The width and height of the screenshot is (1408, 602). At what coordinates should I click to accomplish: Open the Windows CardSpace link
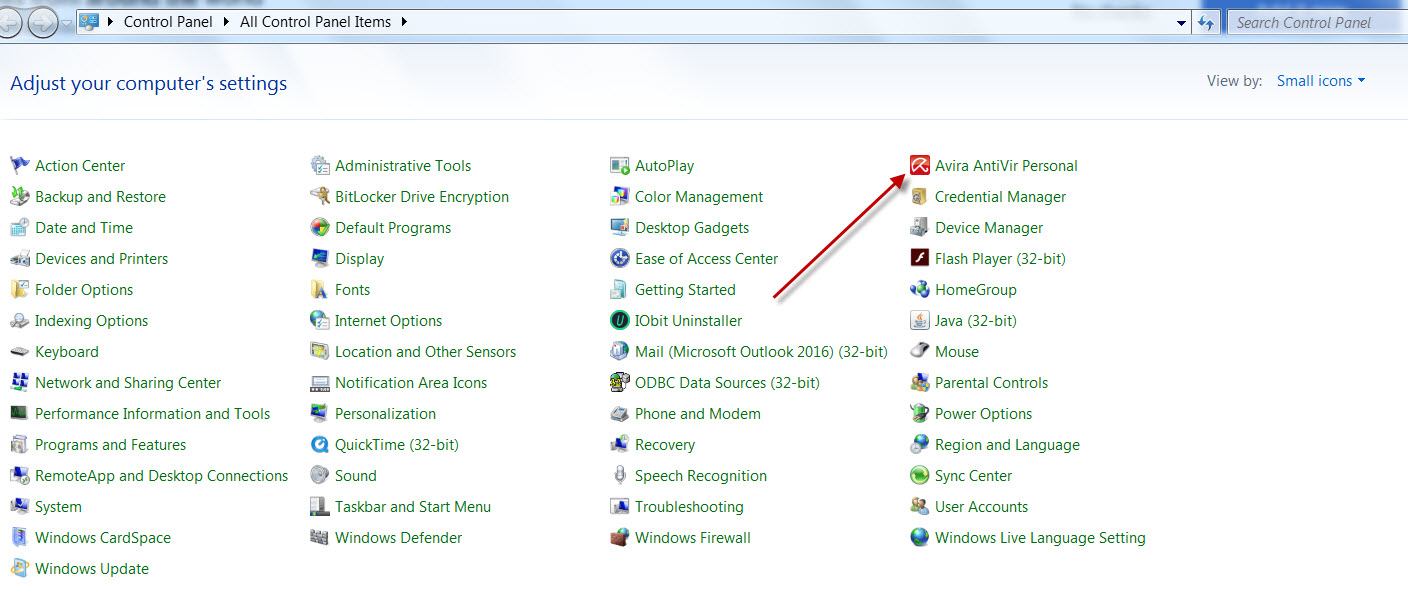[x=103, y=538]
